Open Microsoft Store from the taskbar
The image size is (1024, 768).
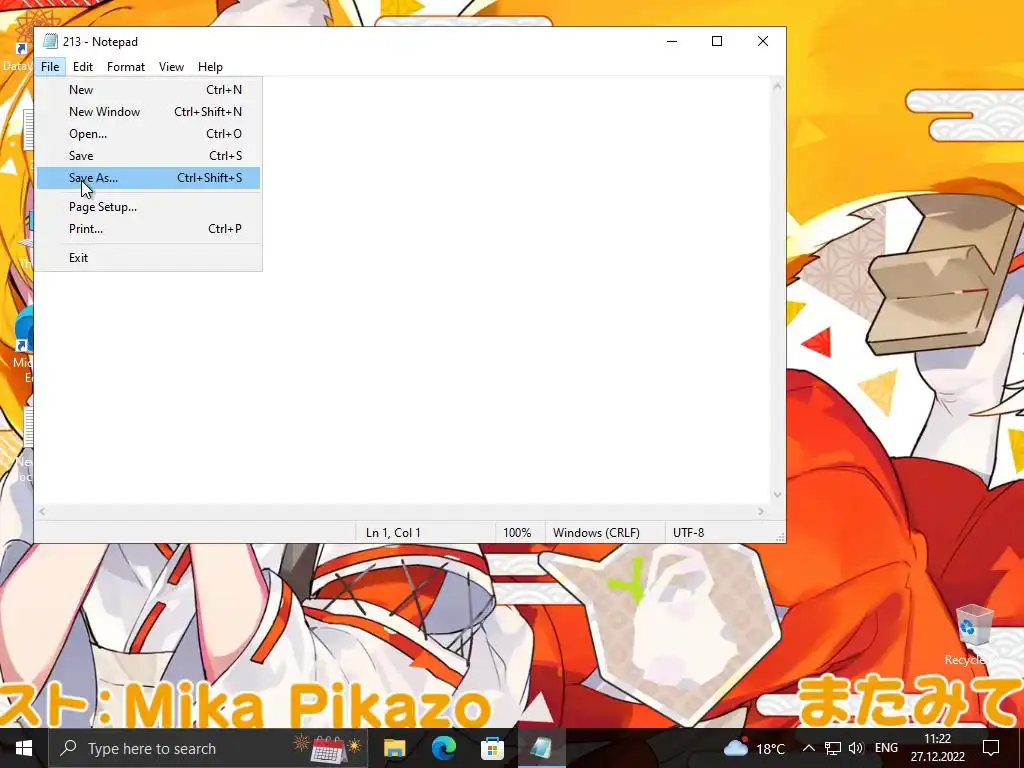(x=492, y=748)
